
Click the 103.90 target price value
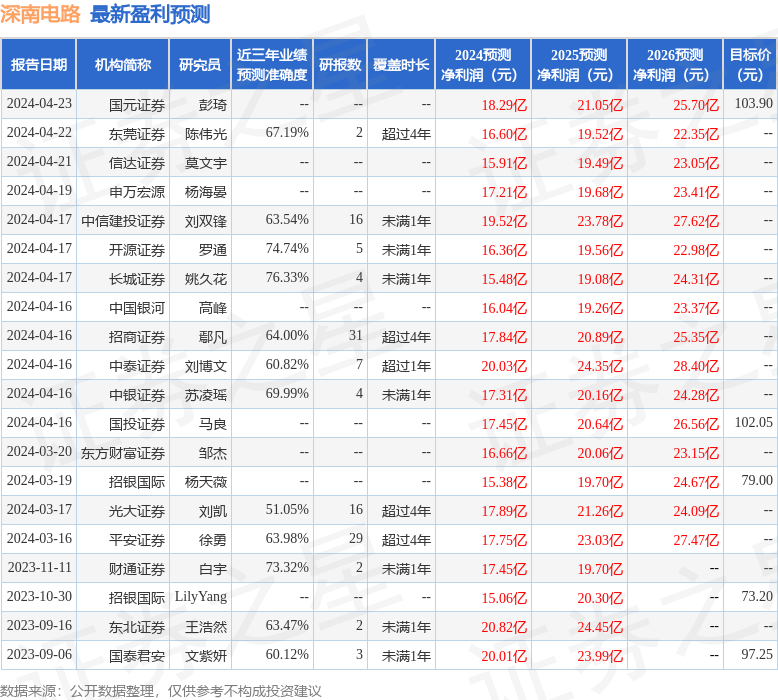[x=753, y=104]
